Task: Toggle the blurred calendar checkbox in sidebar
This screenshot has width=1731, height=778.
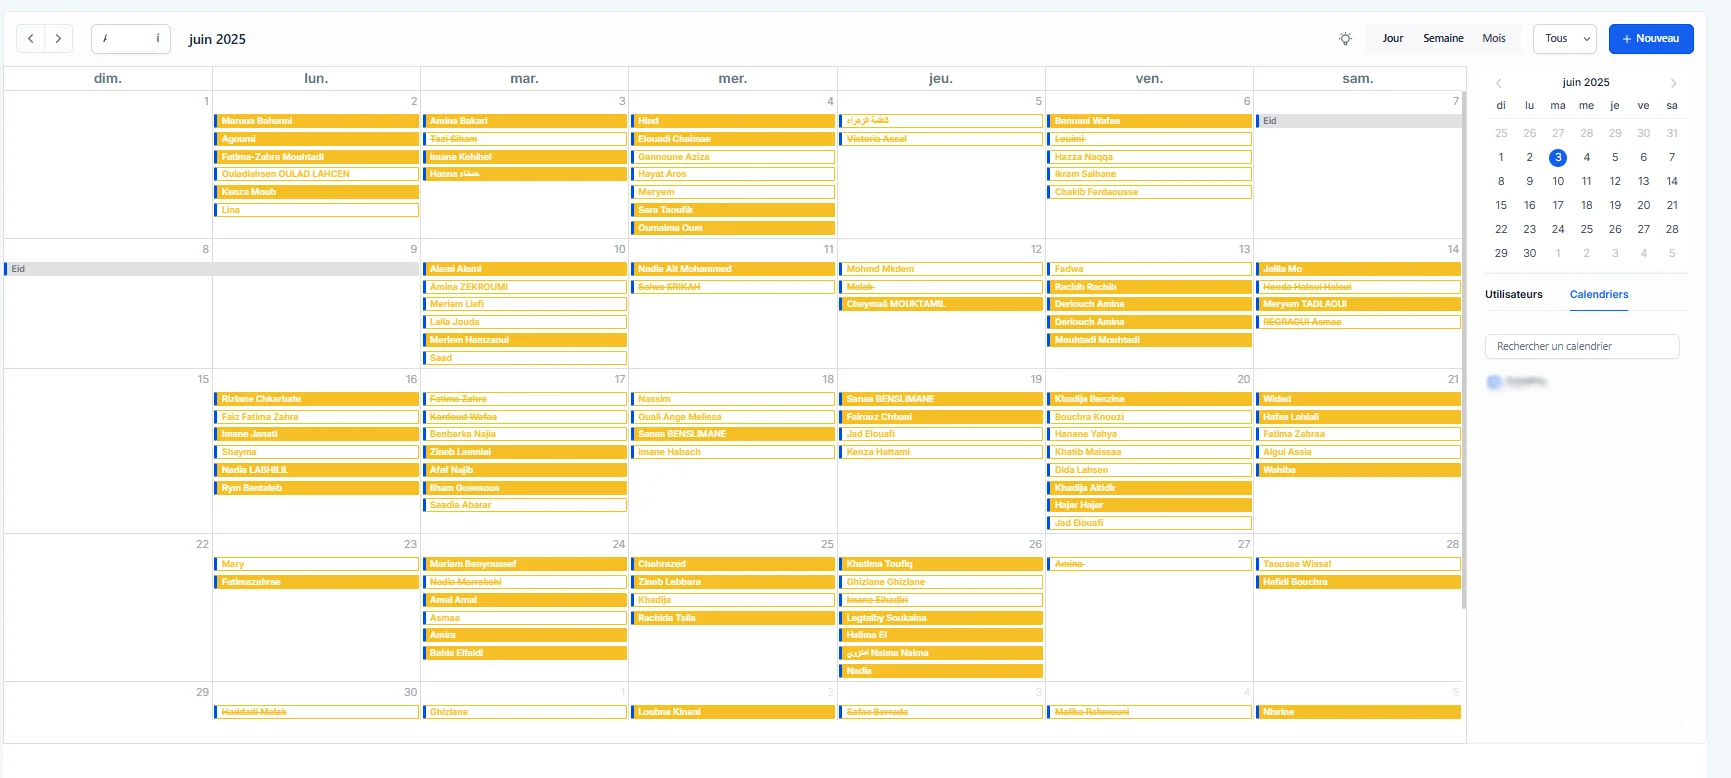Action: 1494,381
